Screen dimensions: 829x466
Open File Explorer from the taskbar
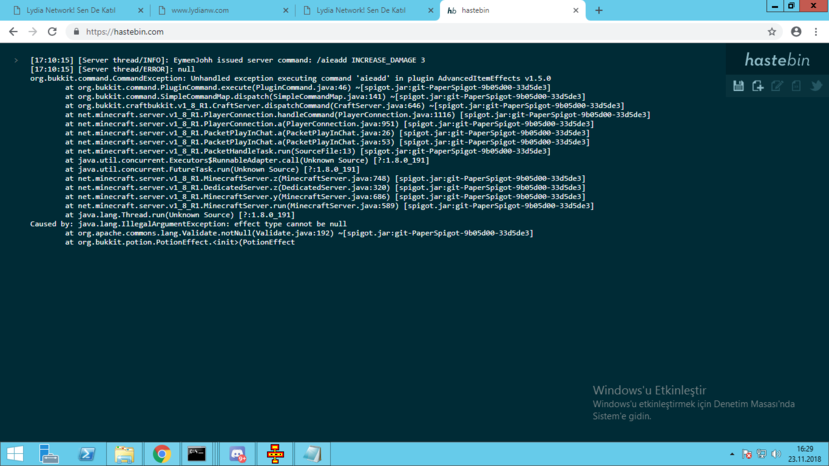pyautogui.click(x=124, y=454)
